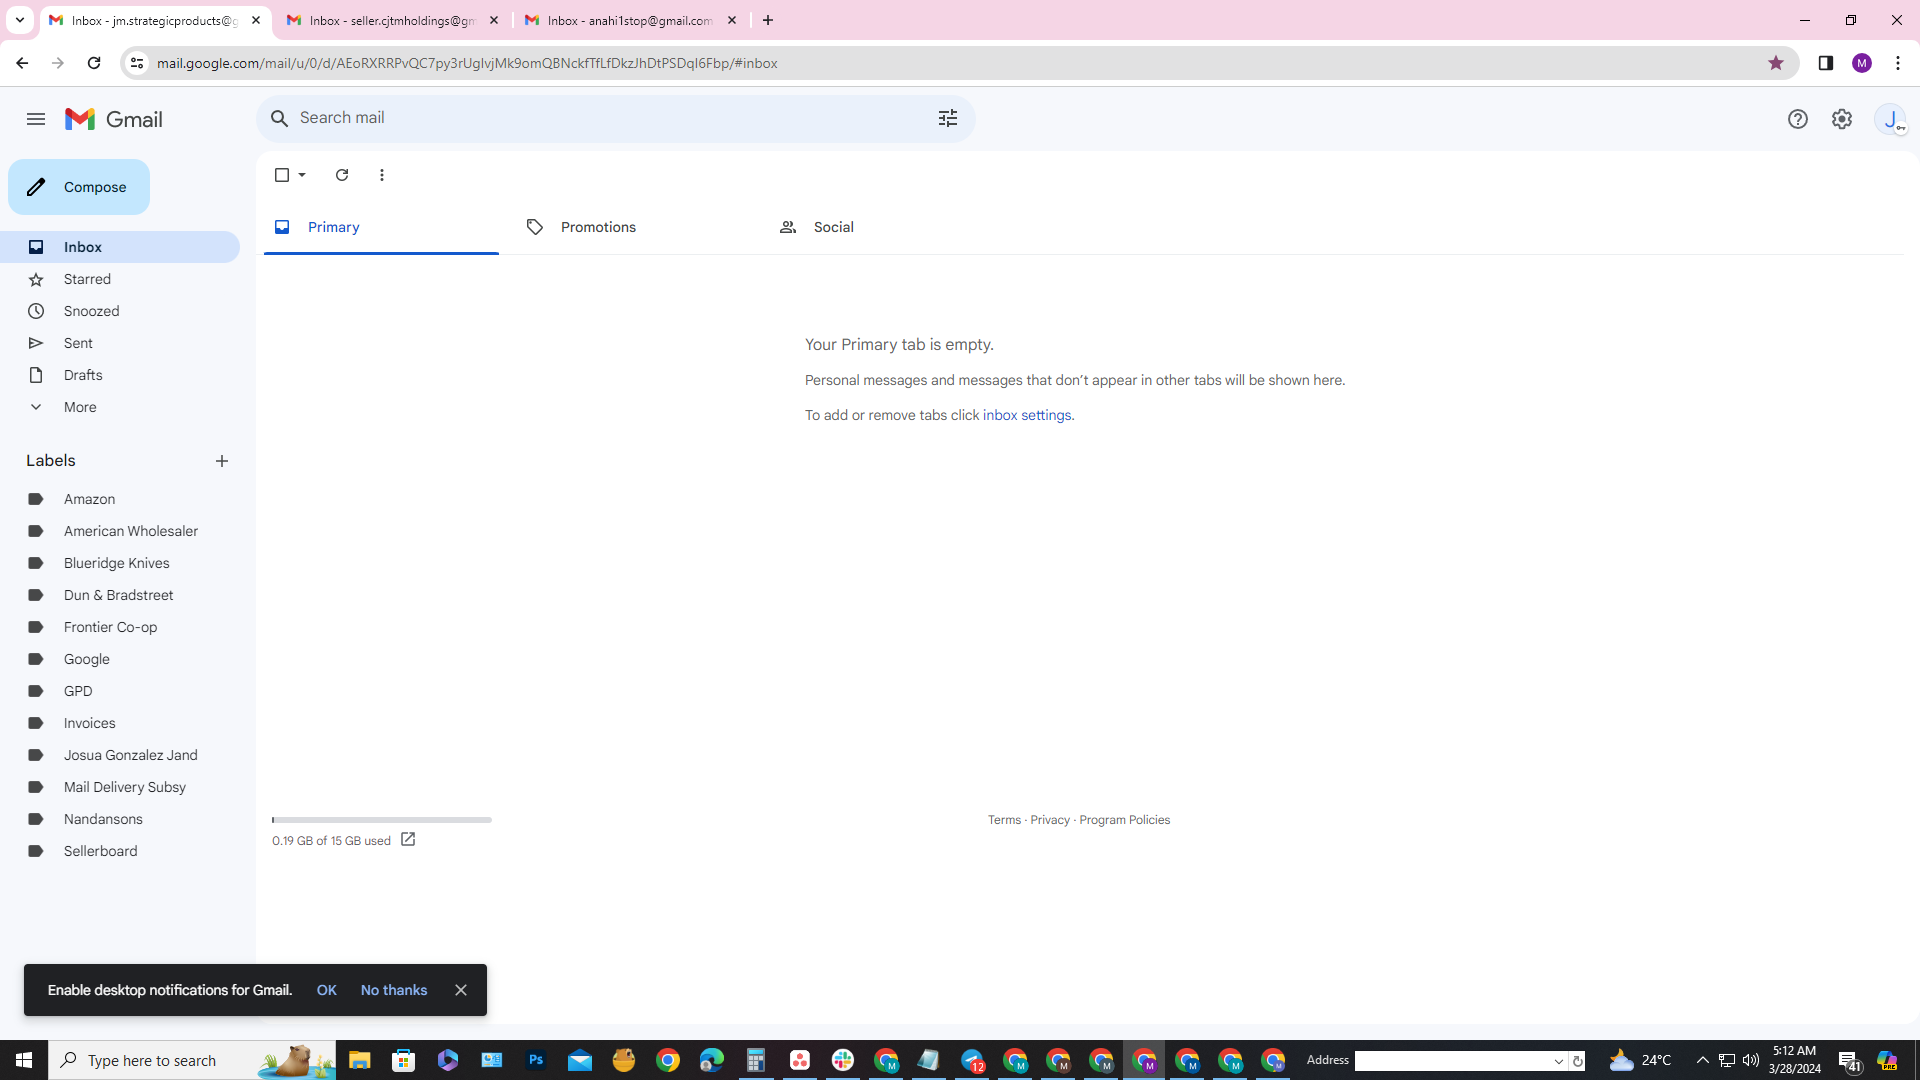Switch to the seller.cjtmholdings inbox browser tab

tap(392, 20)
